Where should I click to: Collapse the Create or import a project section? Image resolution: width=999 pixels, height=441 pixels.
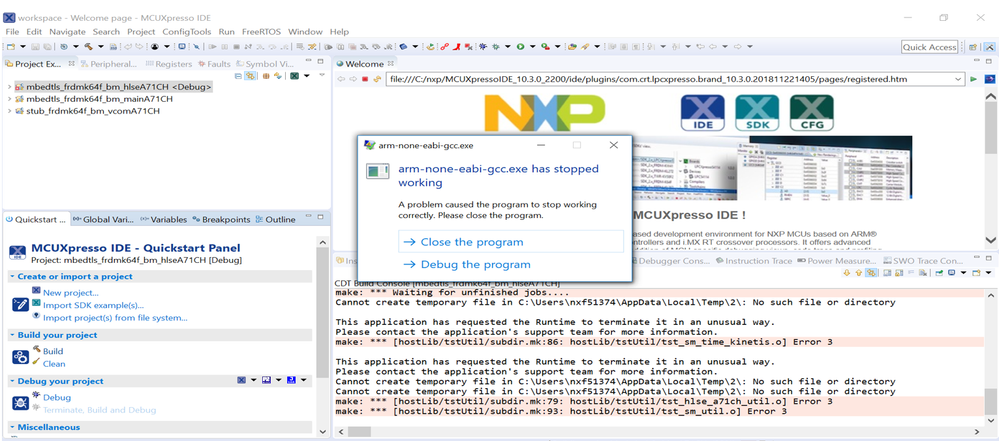click(x=12, y=277)
